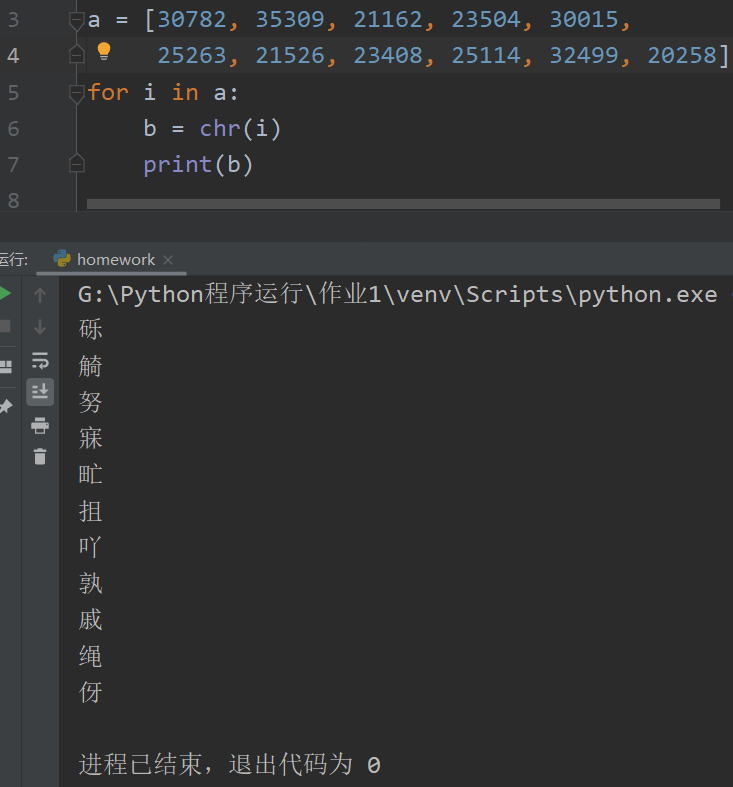Click the up arrow to go up the stack trace
This screenshot has height=787, width=733.
click(40, 295)
